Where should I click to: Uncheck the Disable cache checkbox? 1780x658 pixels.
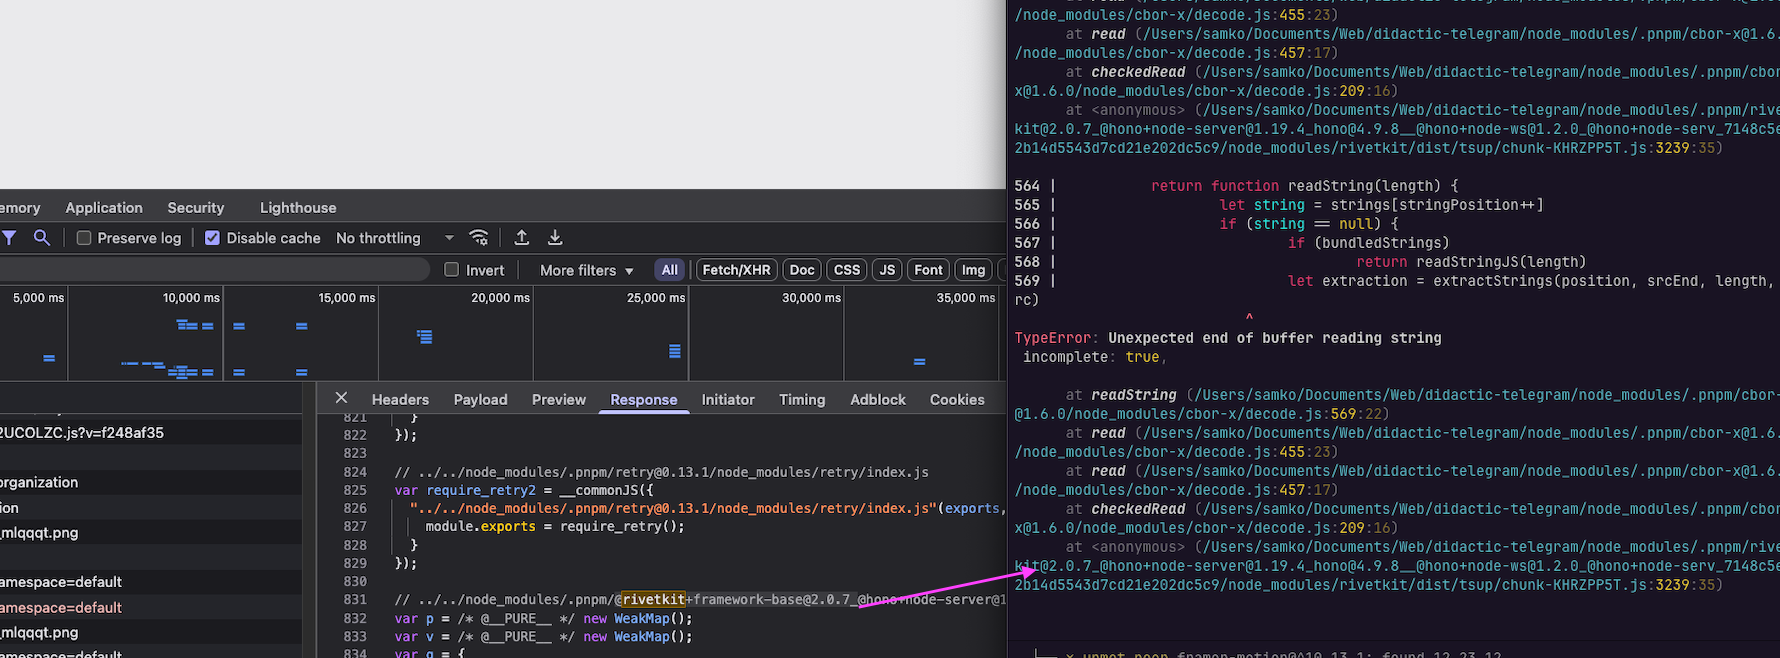[212, 238]
